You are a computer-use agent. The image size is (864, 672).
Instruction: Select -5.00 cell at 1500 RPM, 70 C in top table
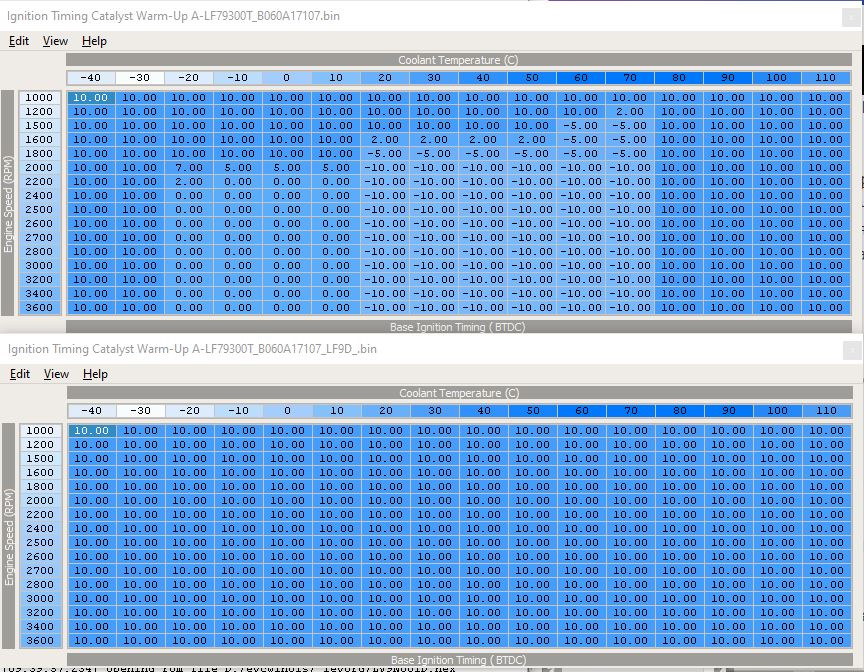click(x=629, y=126)
